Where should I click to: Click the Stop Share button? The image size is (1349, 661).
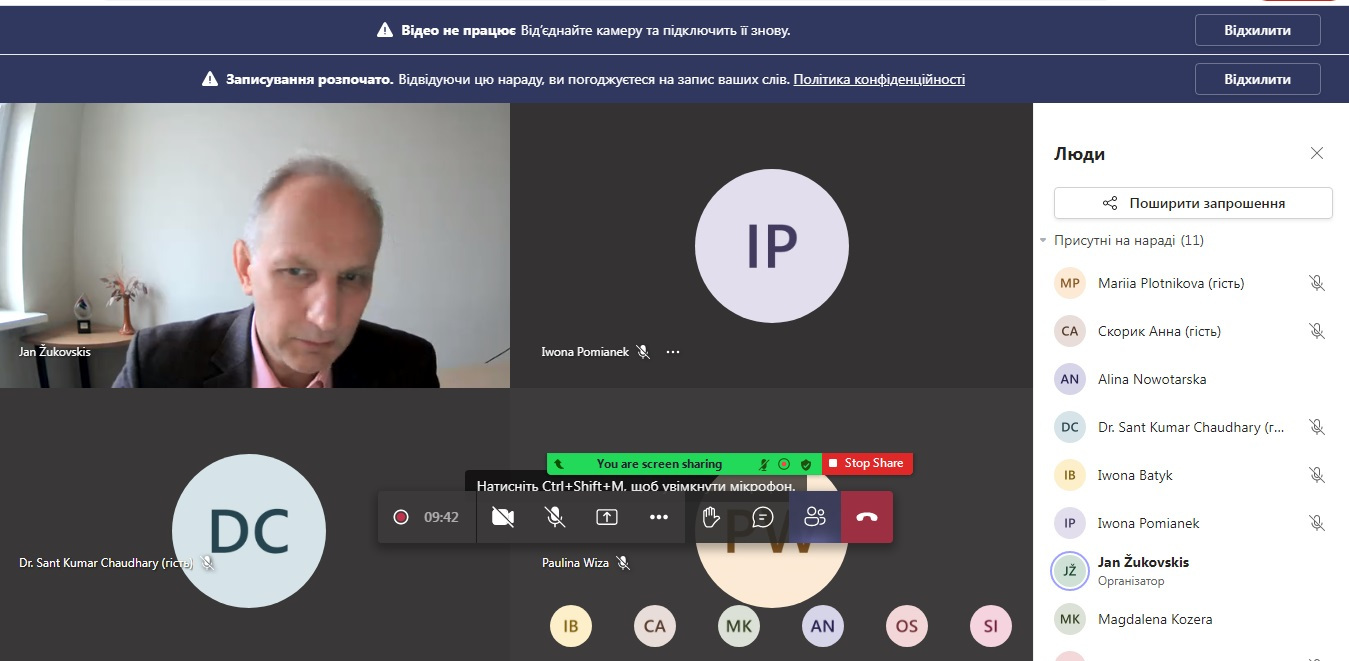point(867,463)
